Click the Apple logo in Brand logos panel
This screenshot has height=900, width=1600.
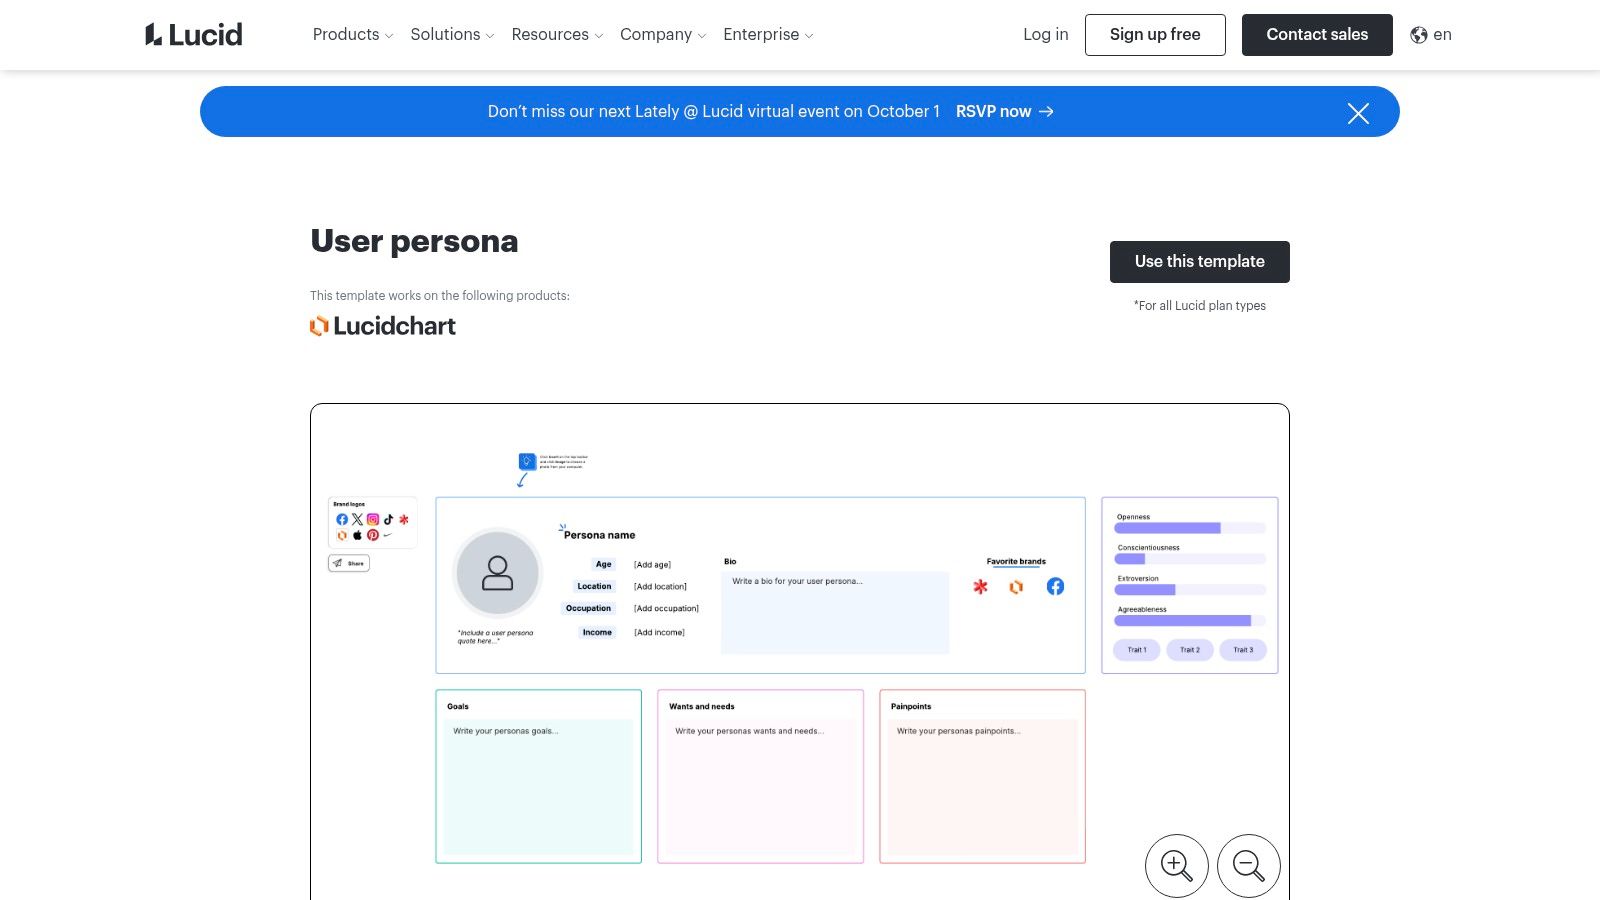click(357, 535)
